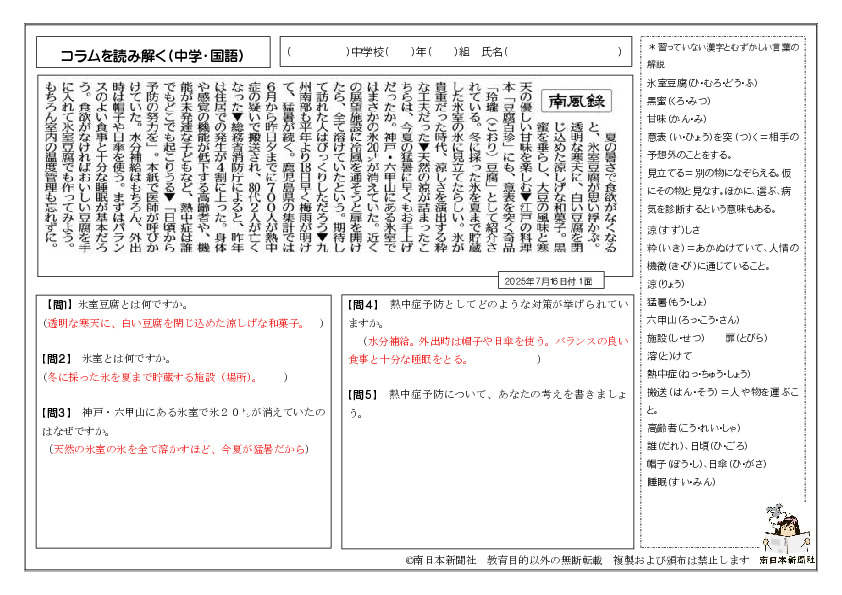Click the red answer 冬に採った氷を夏まで貯蔵する施設
This screenshot has width=842, height=595.
pos(152,377)
